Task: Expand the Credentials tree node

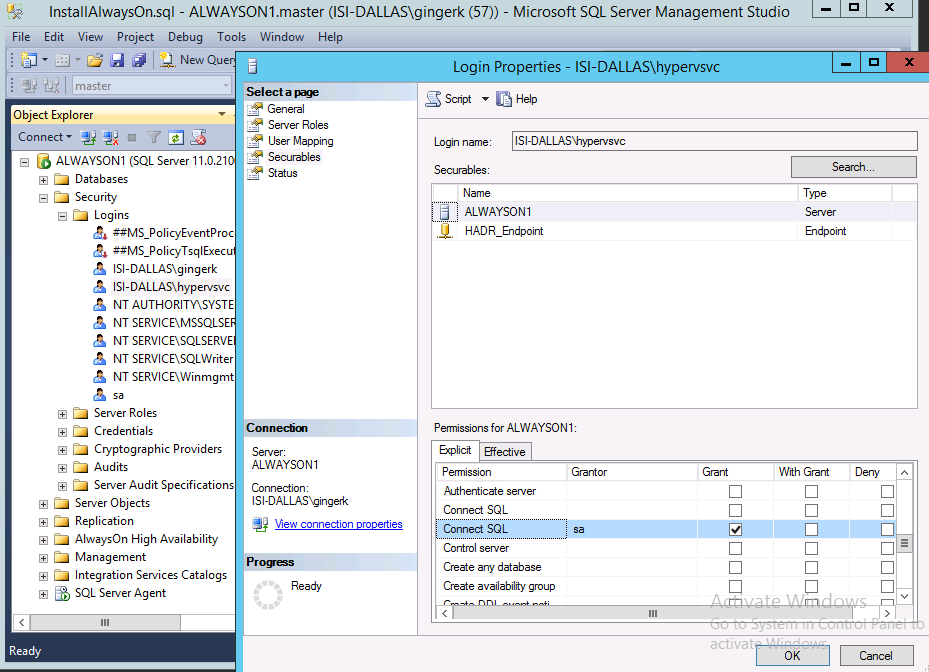Action: [x=62, y=432]
